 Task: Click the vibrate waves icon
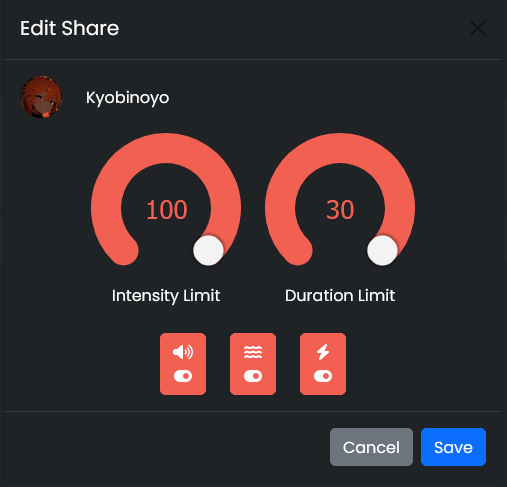coord(253,352)
